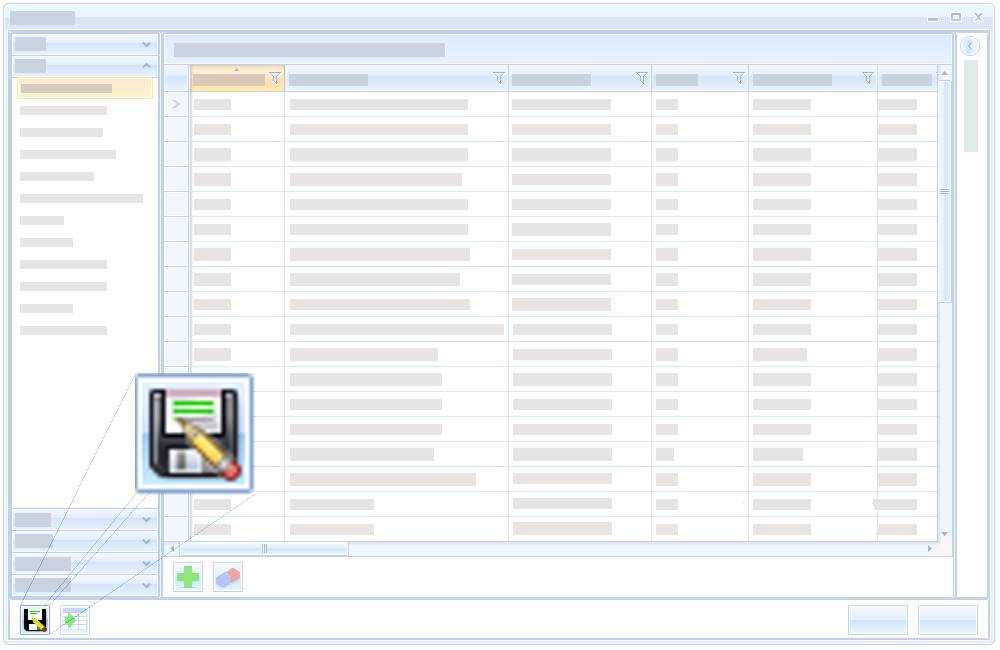Select the first row indicator with arrow
This screenshot has height=650, width=1000.
coord(177,104)
